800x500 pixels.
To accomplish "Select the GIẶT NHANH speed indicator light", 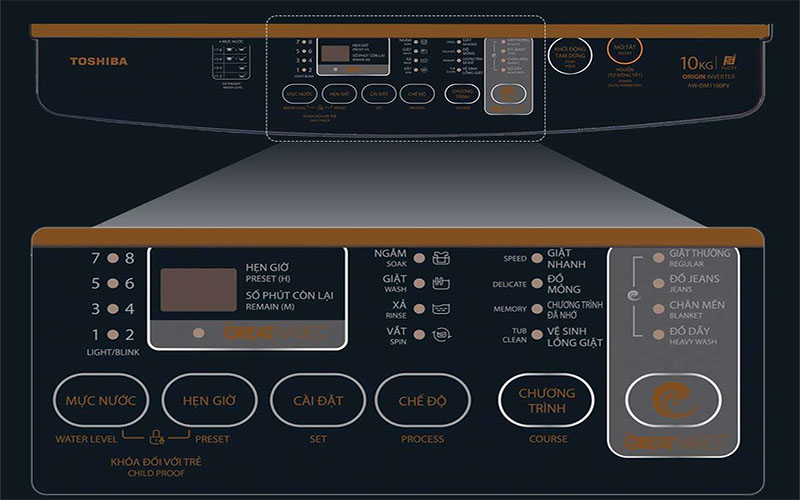I will pos(537,258).
